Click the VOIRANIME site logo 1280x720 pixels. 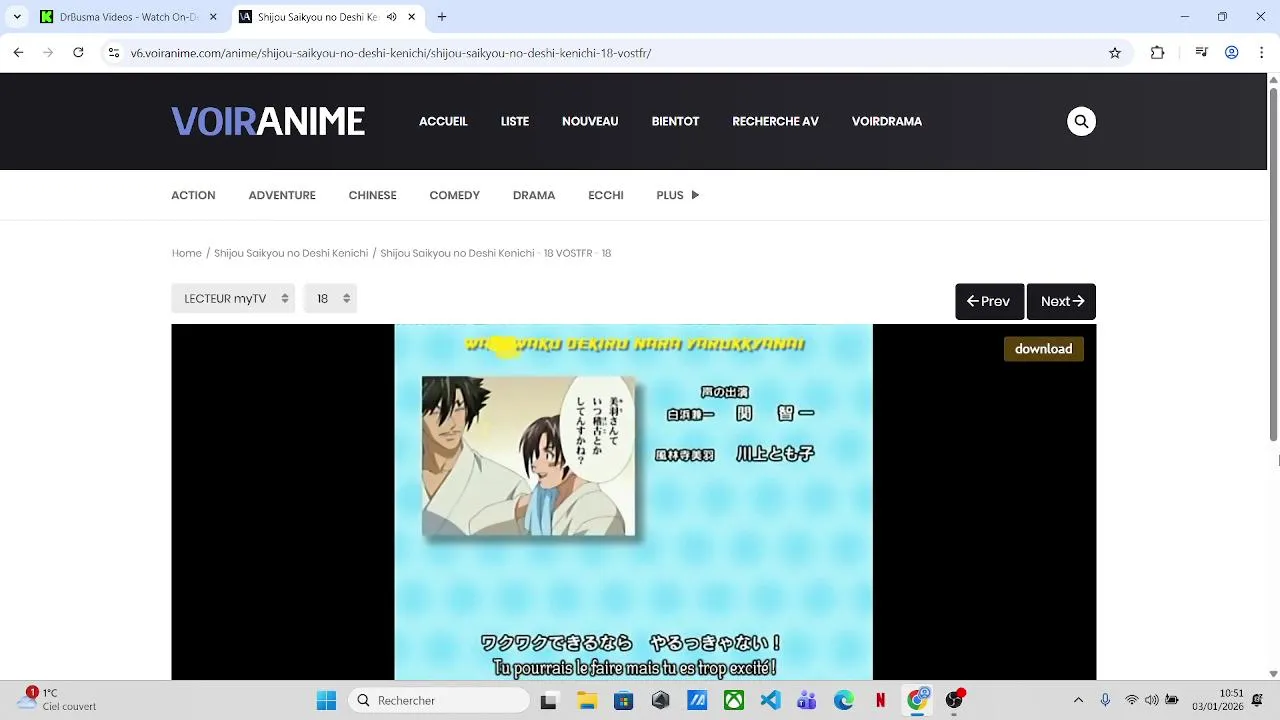click(268, 121)
